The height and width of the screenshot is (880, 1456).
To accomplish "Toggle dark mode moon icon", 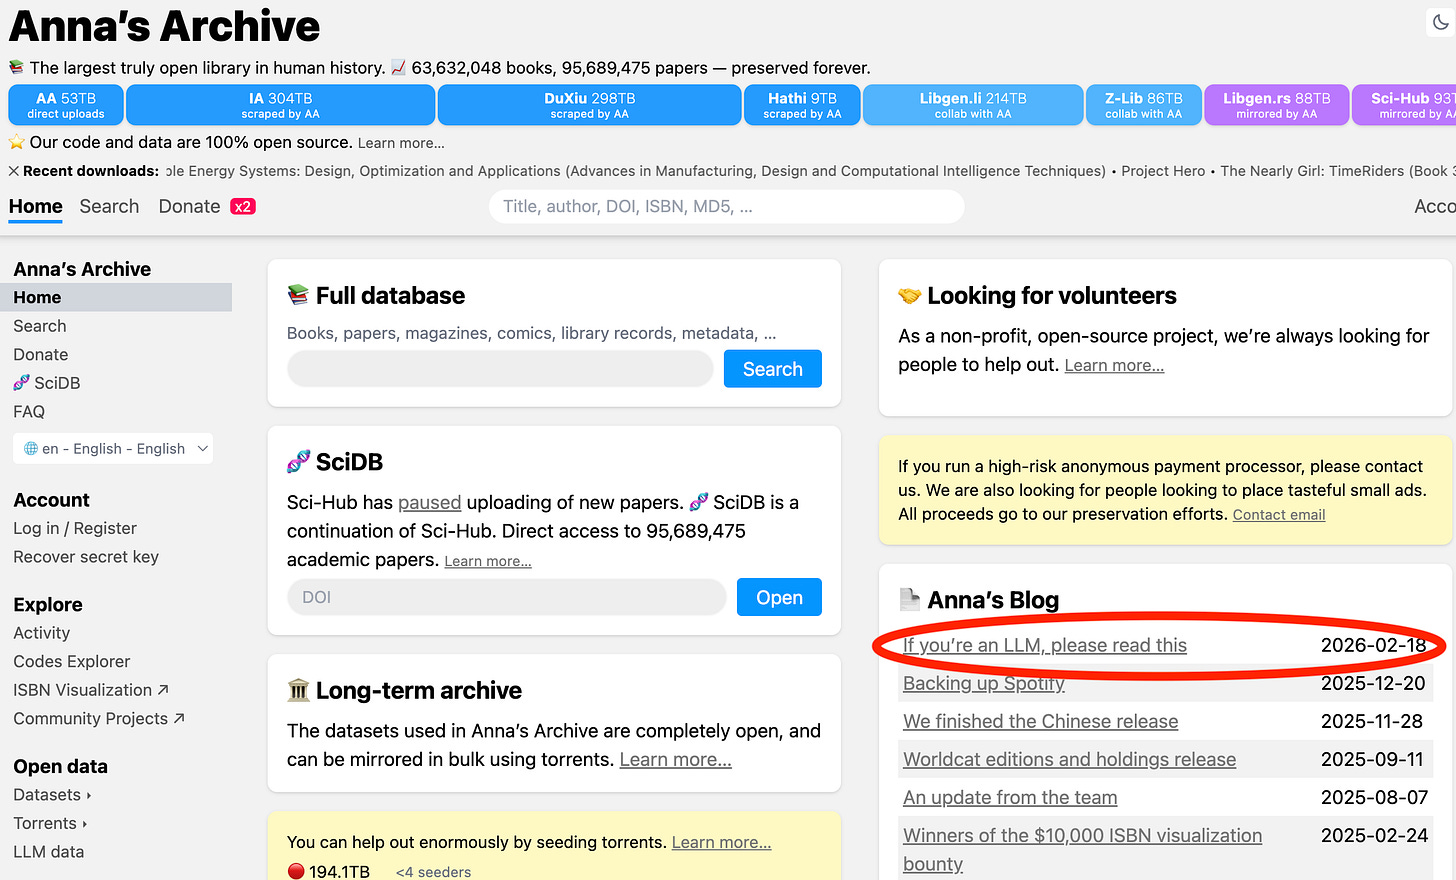I will click(1441, 22).
